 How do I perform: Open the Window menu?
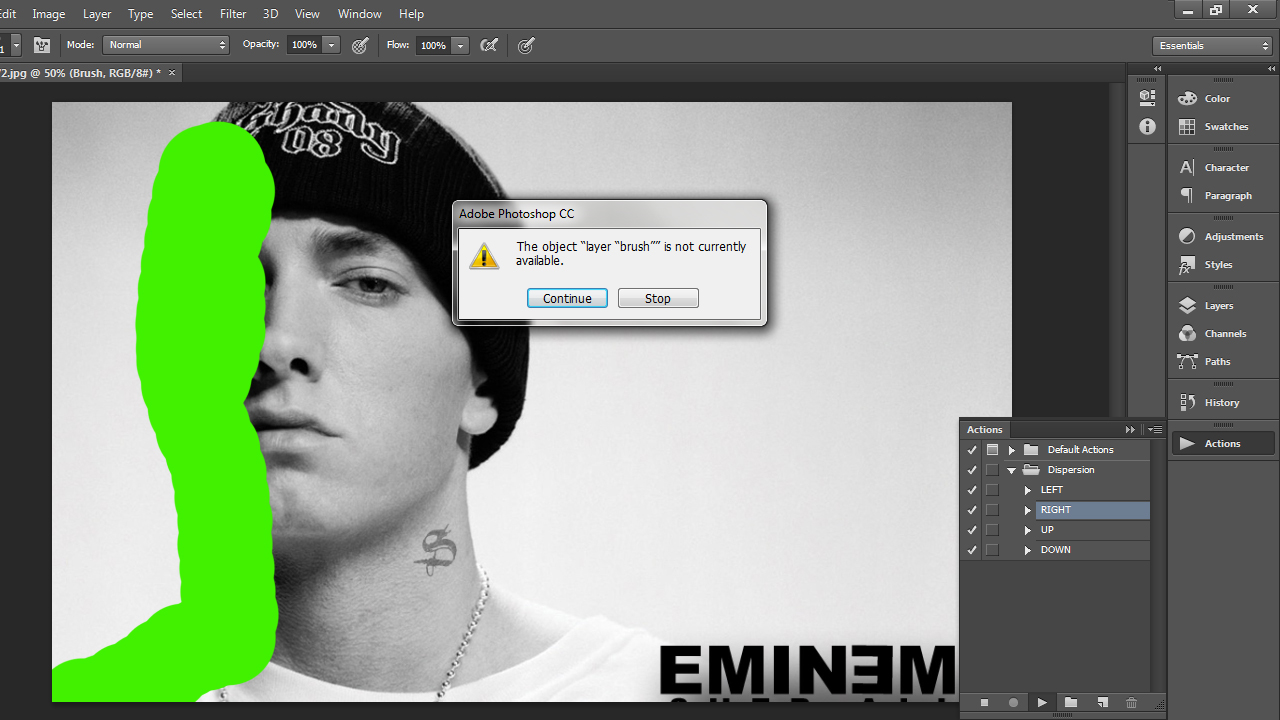(360, 14)
